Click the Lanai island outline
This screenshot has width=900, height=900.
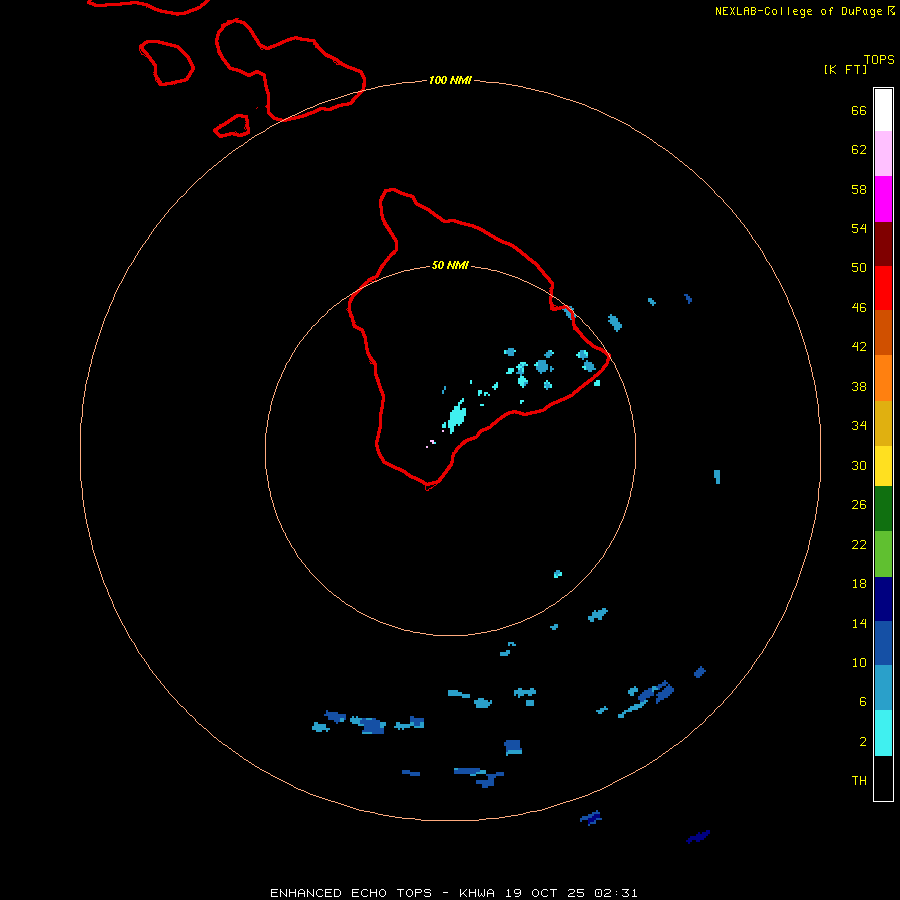tap(166, 63)
